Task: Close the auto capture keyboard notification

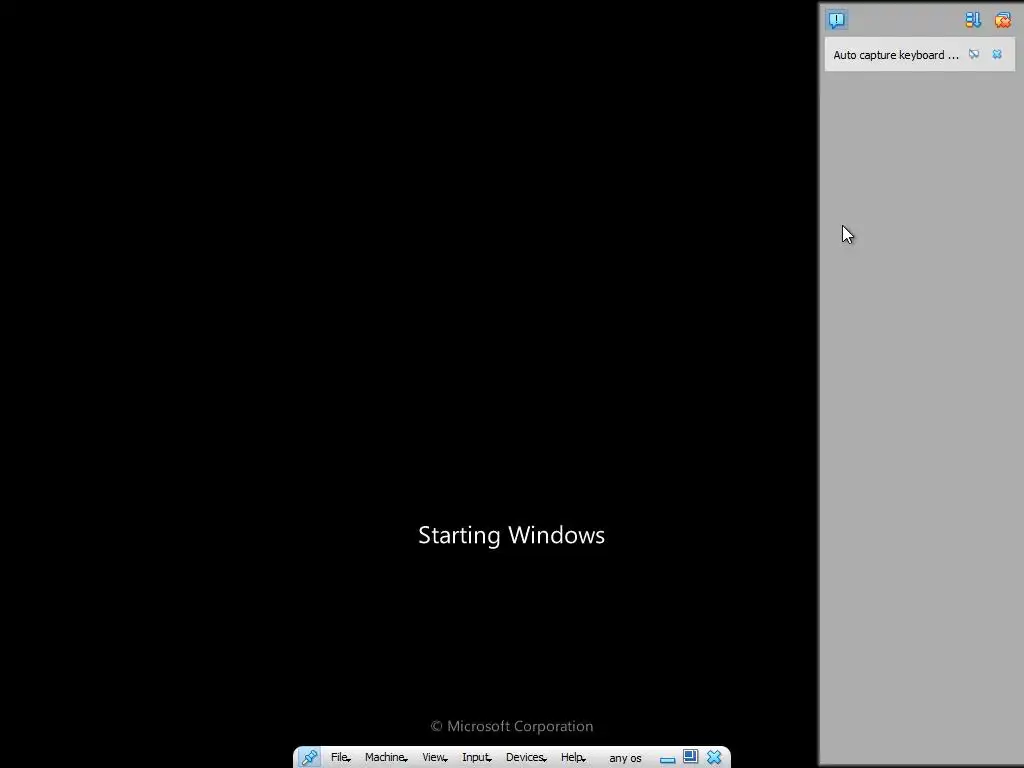Action: coord(997,54)
